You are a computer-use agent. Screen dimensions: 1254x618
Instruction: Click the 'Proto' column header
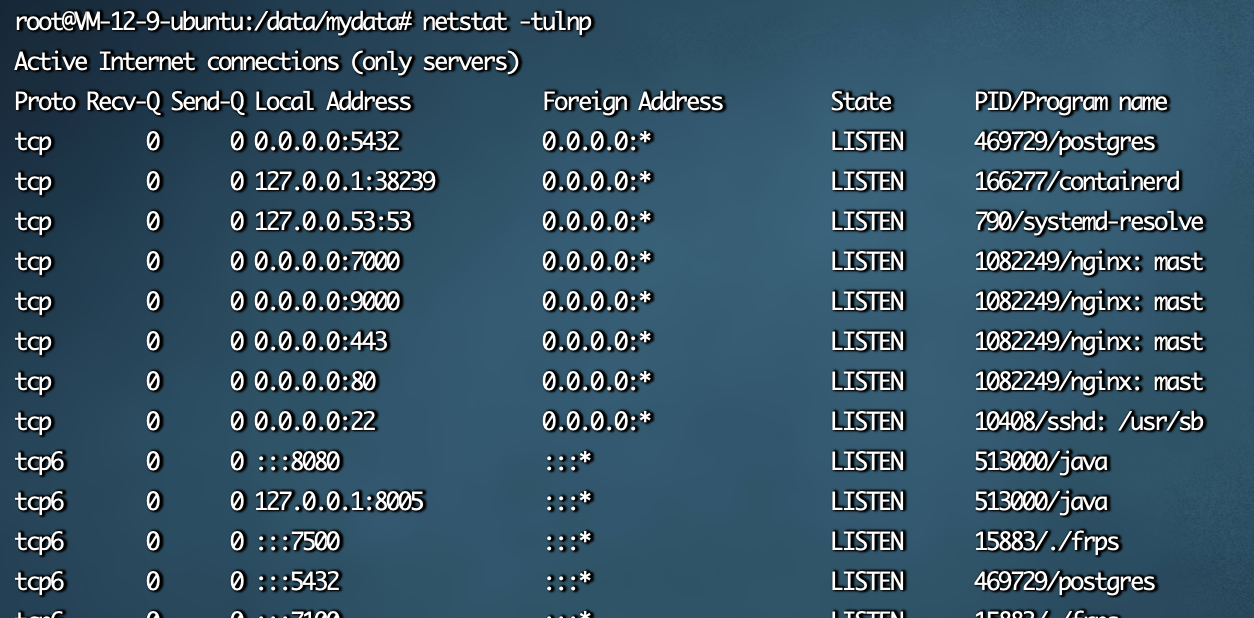pos(46,101)
